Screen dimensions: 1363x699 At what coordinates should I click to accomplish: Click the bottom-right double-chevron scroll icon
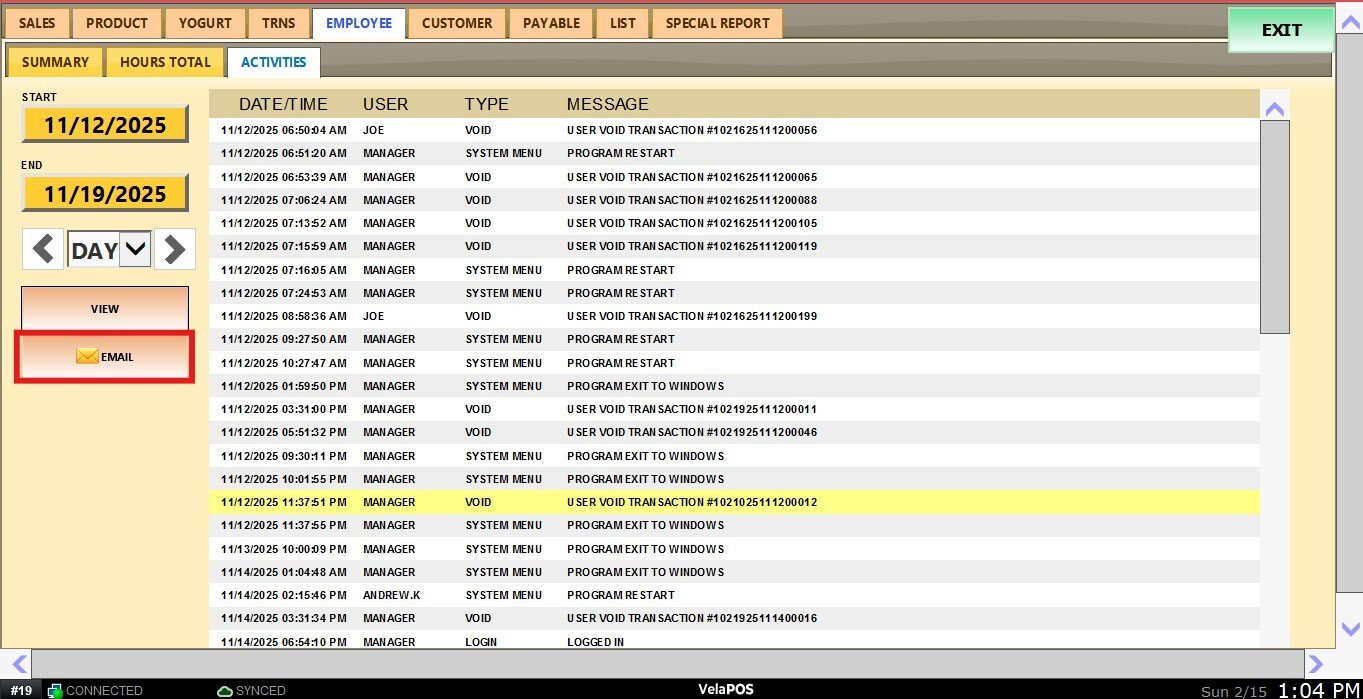click(1316, 663)
